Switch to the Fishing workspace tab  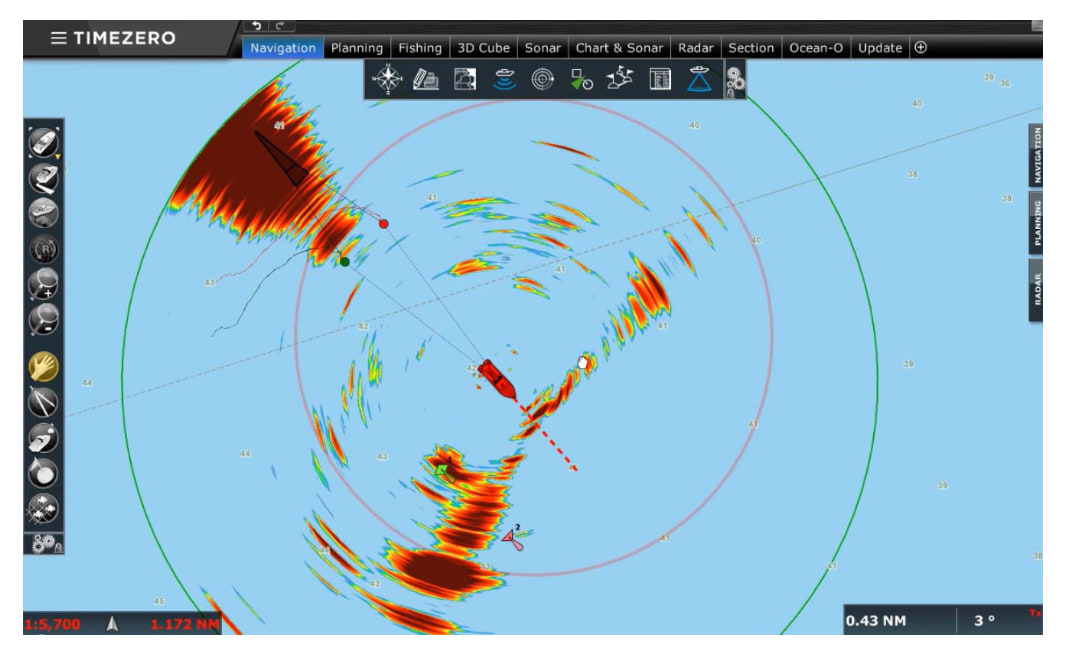click(420, 48)
